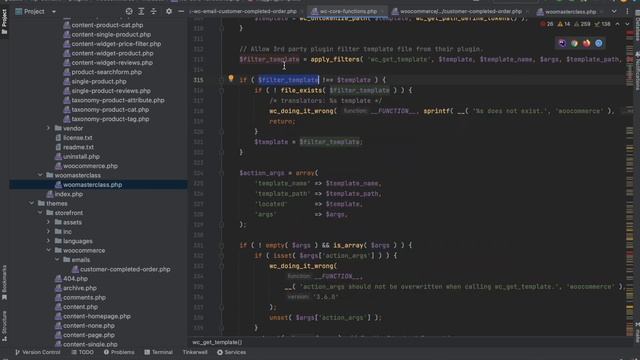The height and width of the screenshot is (360, 640).
Task: Select content-homepage.php file
Action: click(97, 316)
